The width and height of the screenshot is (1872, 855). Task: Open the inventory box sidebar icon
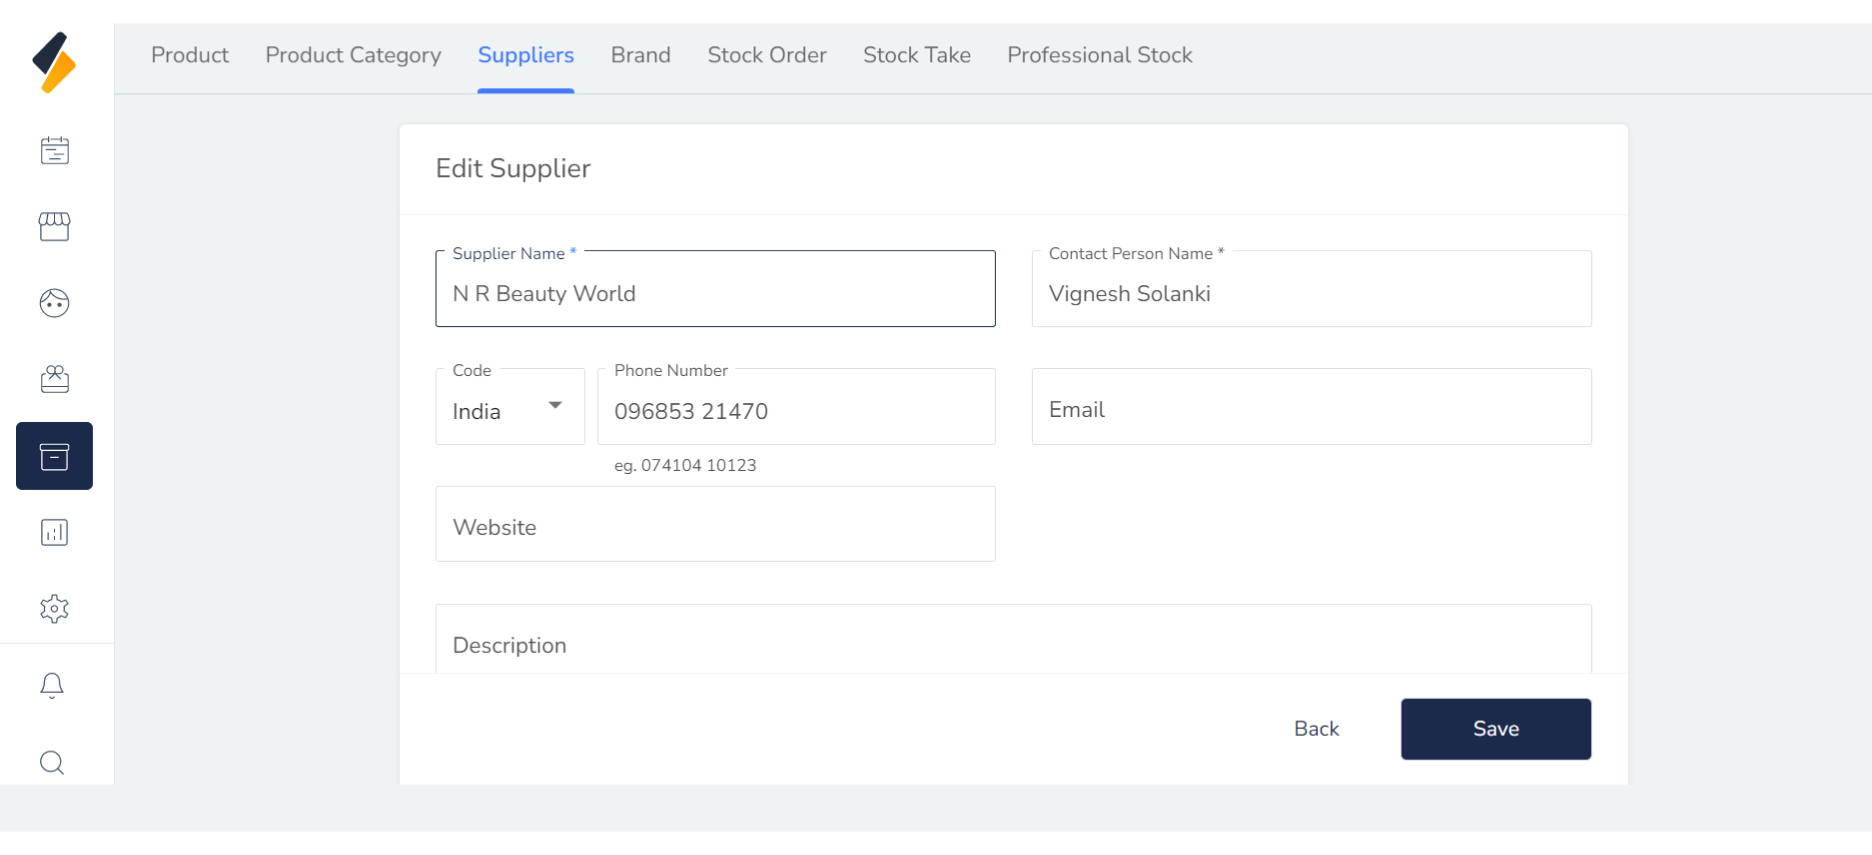[54, 456]
